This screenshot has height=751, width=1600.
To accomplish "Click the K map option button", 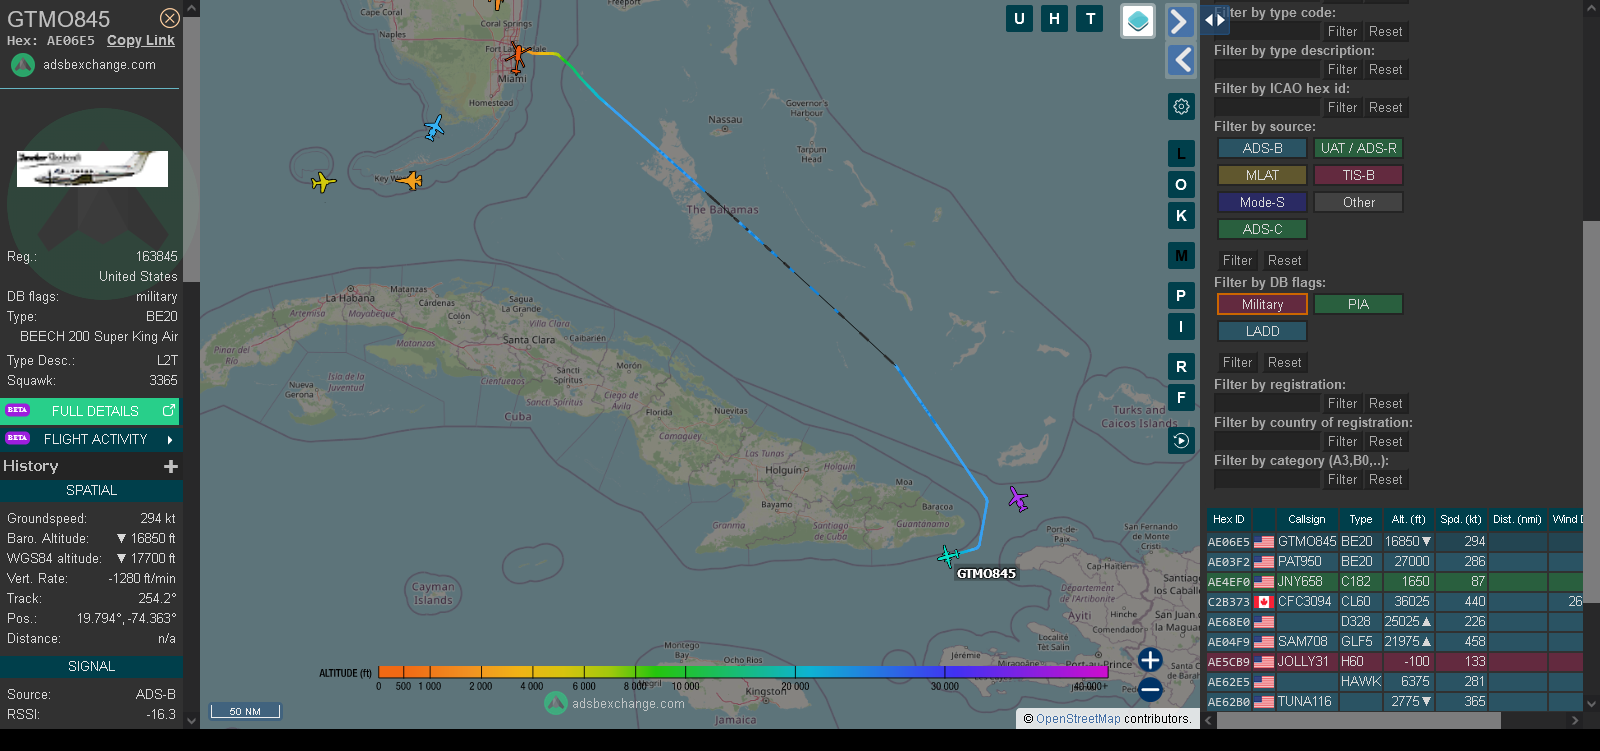I will click(x=1181, y=215).
